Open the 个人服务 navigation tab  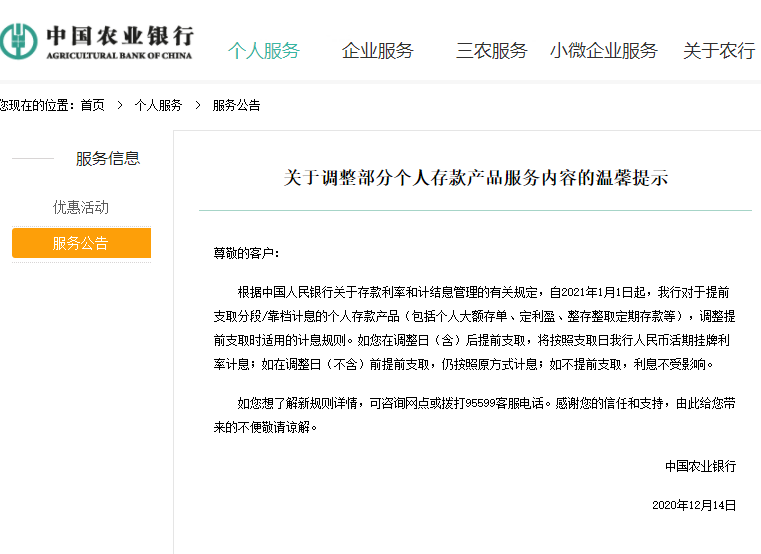263,51
